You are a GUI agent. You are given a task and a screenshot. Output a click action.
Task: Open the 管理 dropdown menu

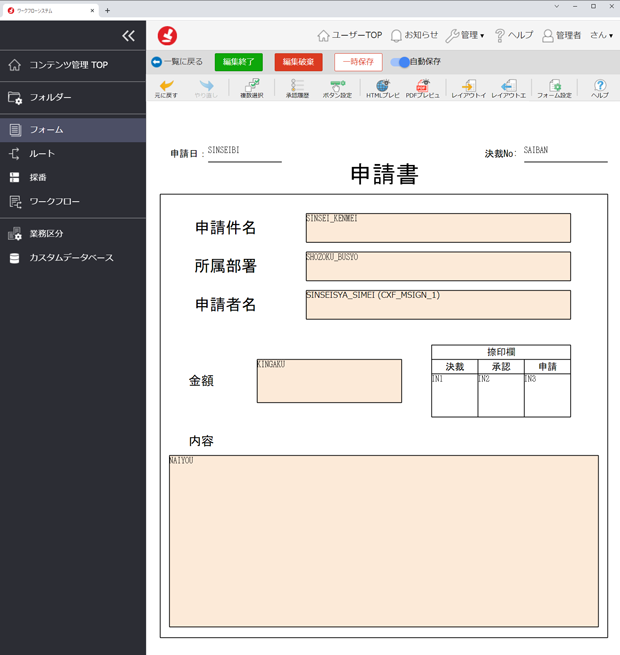[x=465, y=35]
